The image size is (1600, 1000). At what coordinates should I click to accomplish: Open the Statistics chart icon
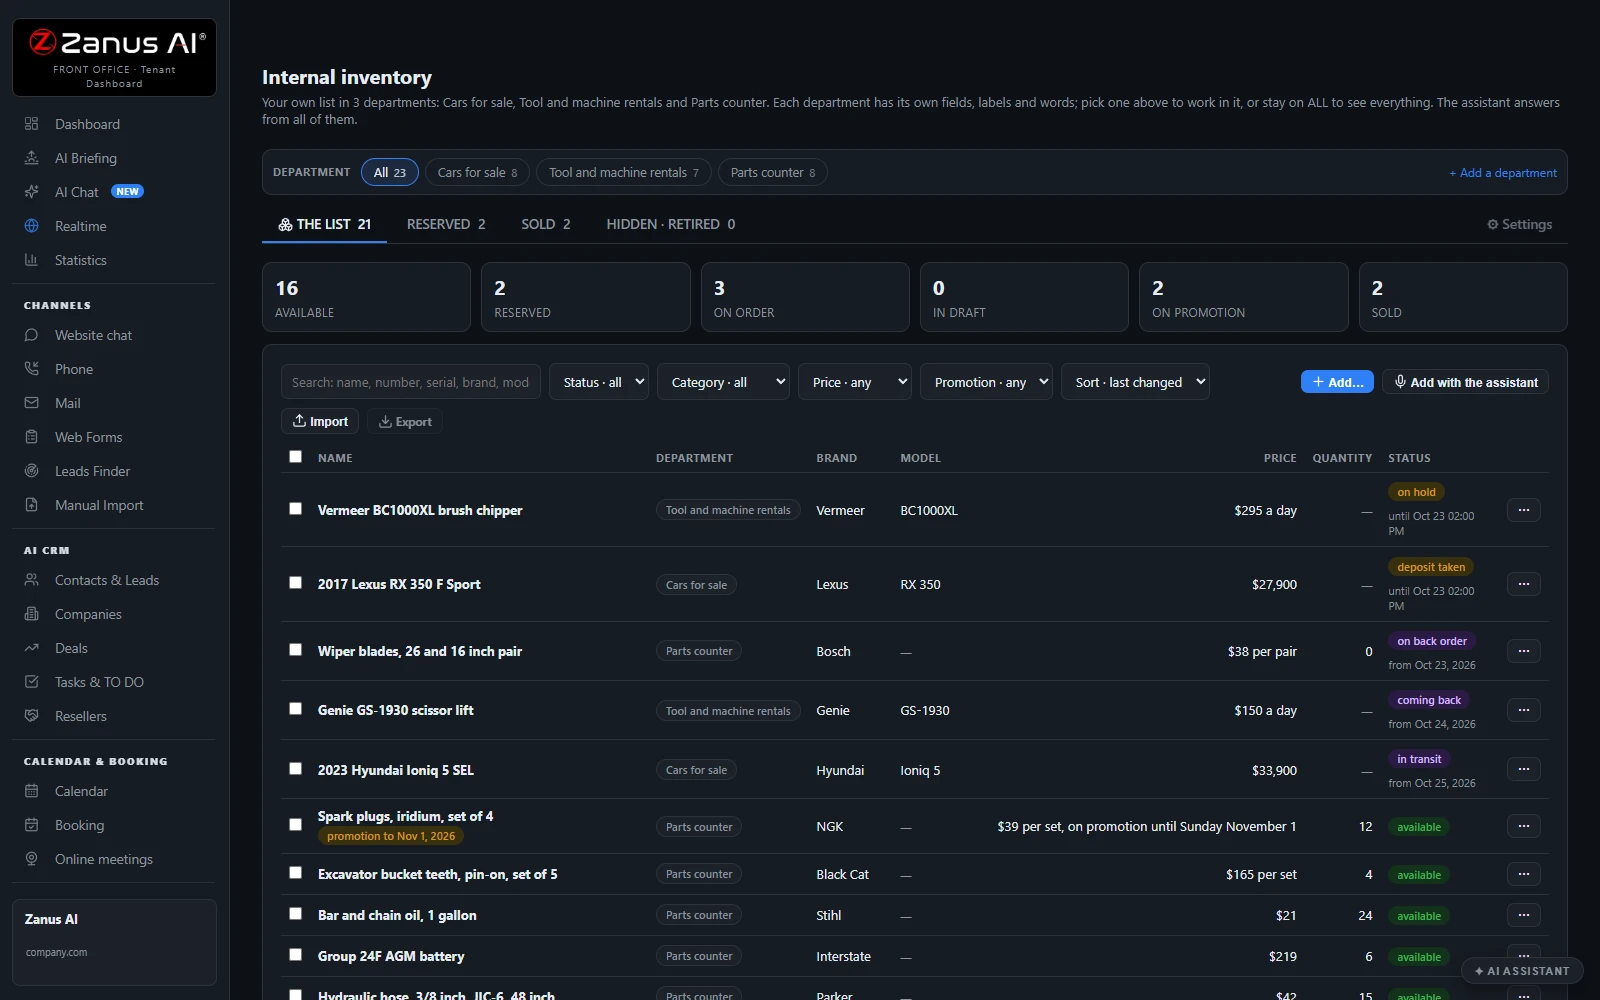point(32,260)
